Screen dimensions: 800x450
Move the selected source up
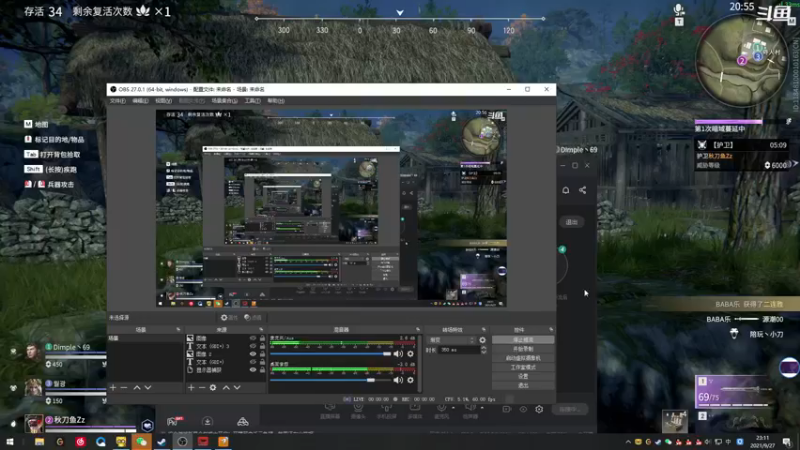(x=226, y=388)
